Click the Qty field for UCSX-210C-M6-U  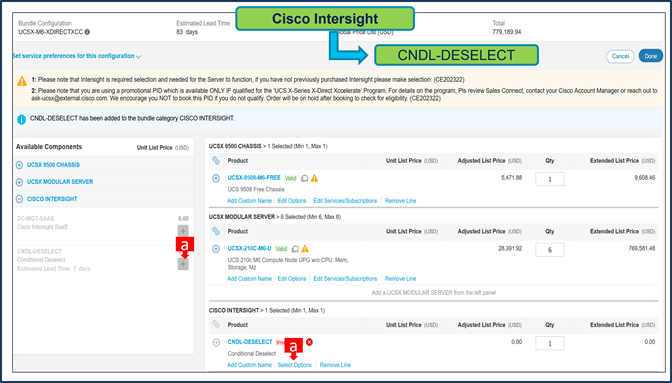tap(550, 250)
